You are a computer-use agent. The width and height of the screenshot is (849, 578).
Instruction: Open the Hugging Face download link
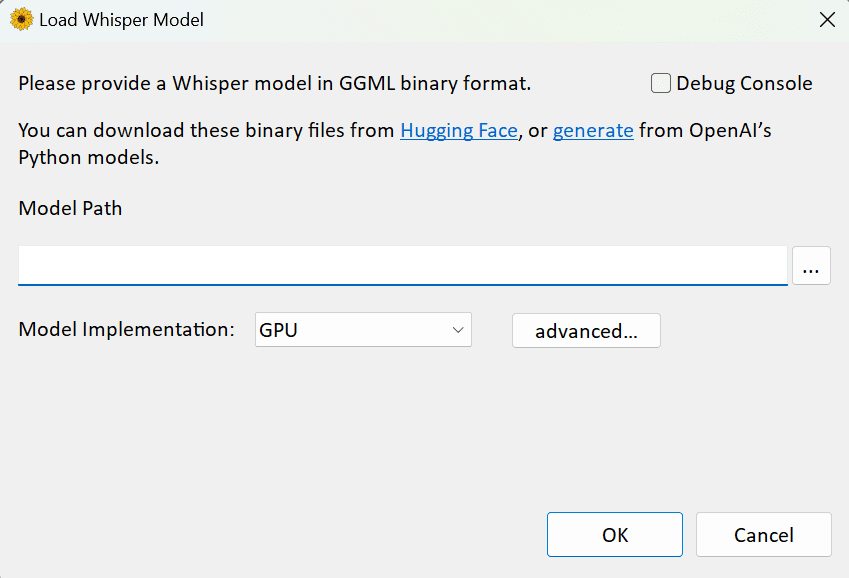[459, 130]
